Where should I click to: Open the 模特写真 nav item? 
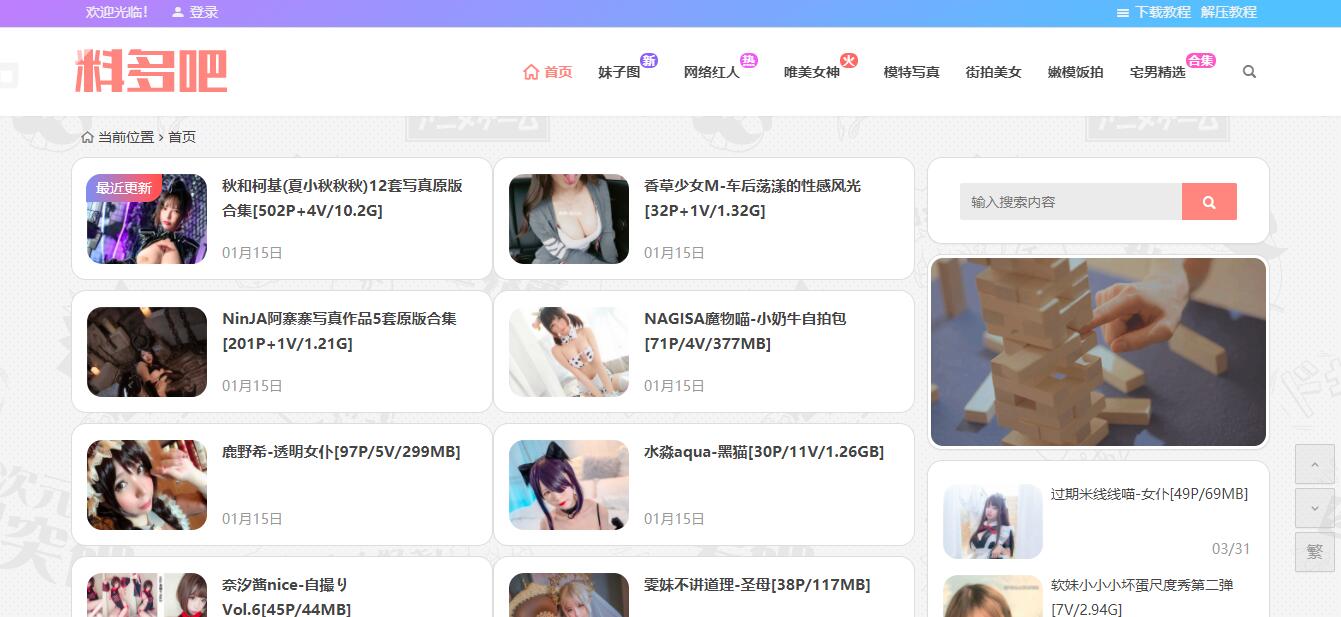pos(912,72)
